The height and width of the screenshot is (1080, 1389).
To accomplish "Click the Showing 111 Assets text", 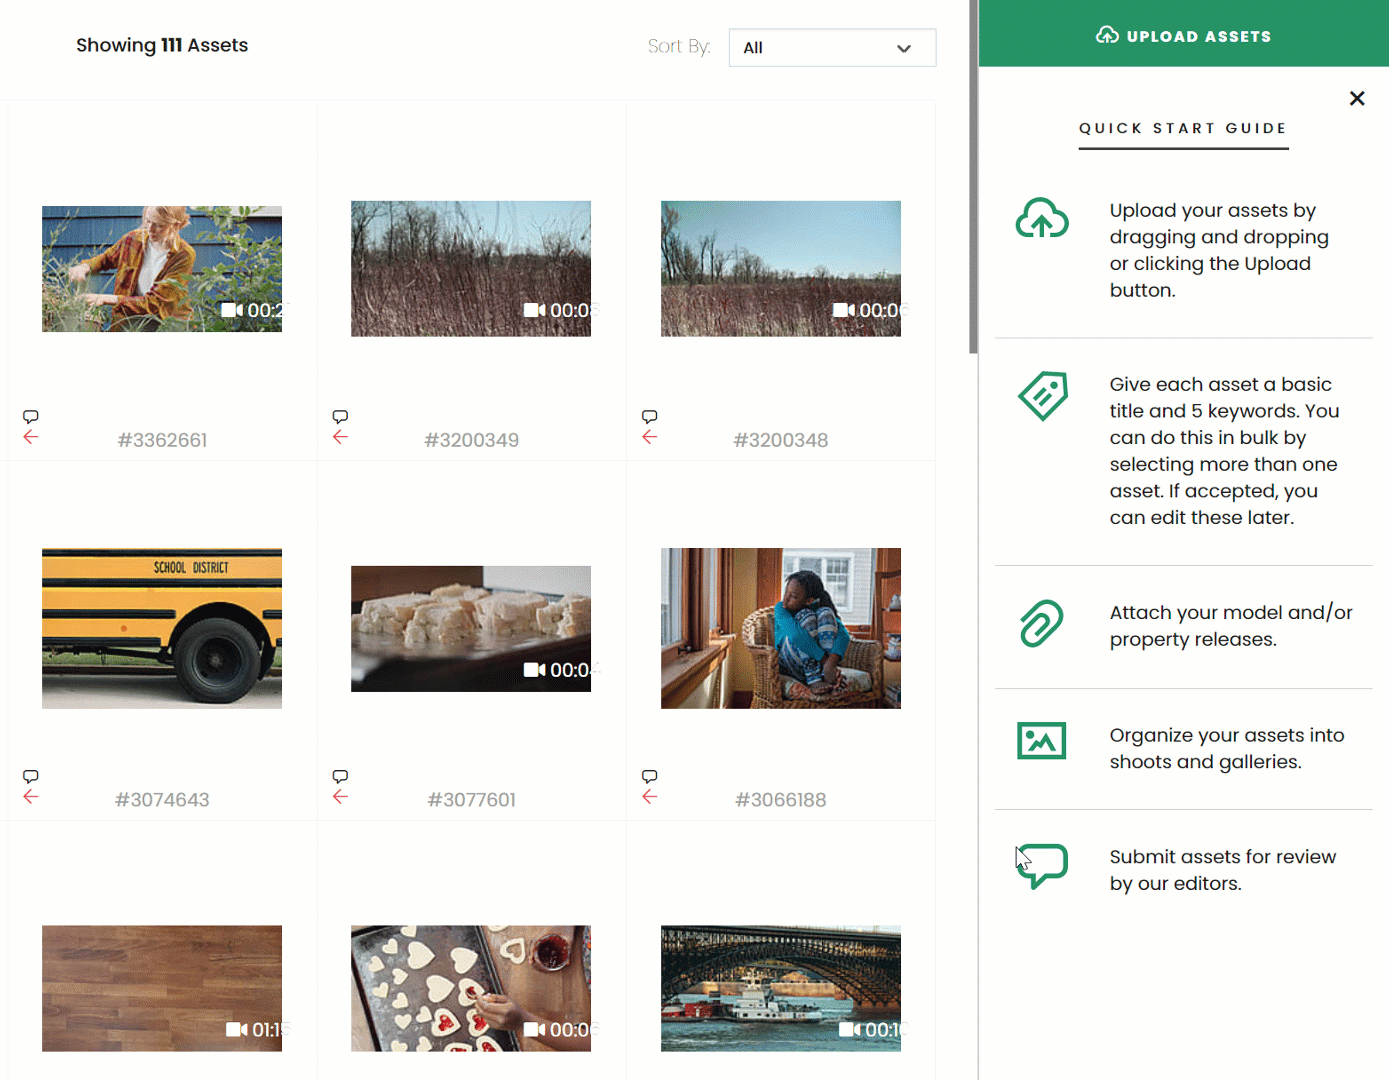I will tap(162, 45).
